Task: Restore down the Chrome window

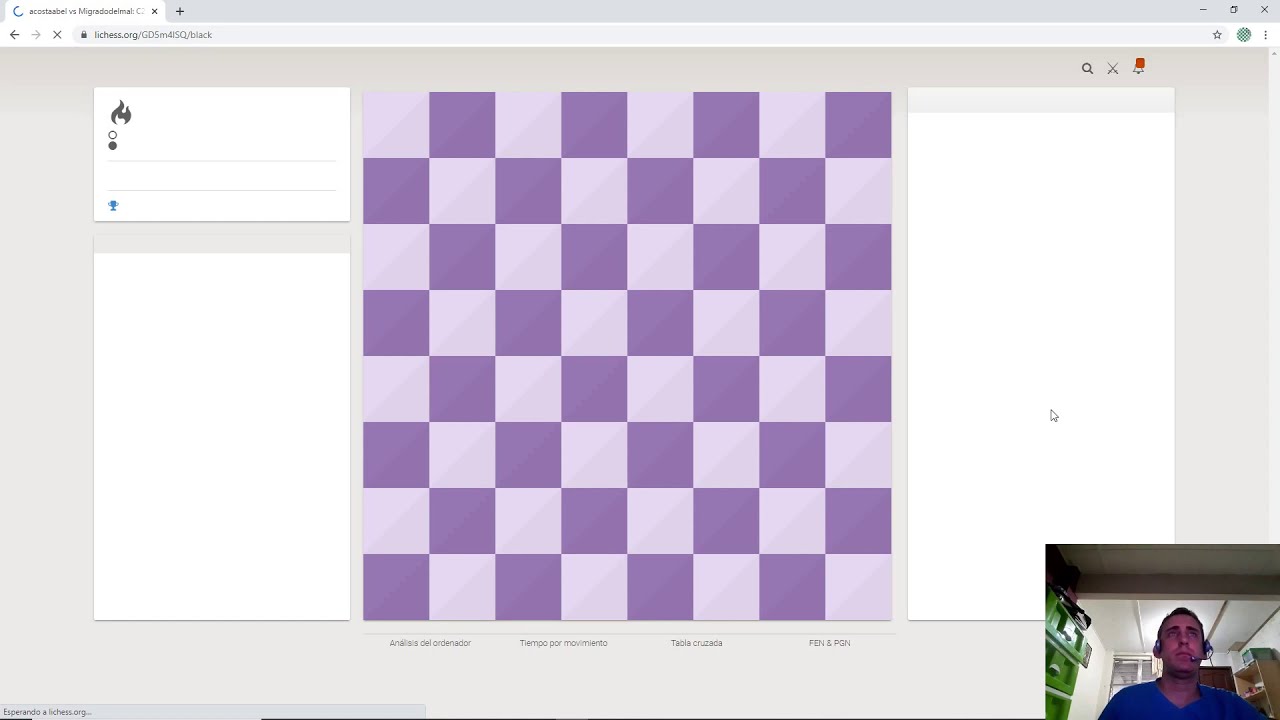Action: point(1233,10)
